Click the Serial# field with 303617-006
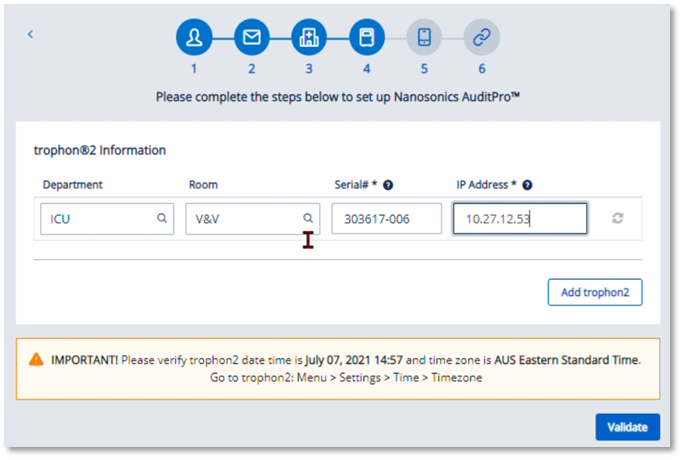Viewport: 683px width, 460px height. [x=386, y=219]
